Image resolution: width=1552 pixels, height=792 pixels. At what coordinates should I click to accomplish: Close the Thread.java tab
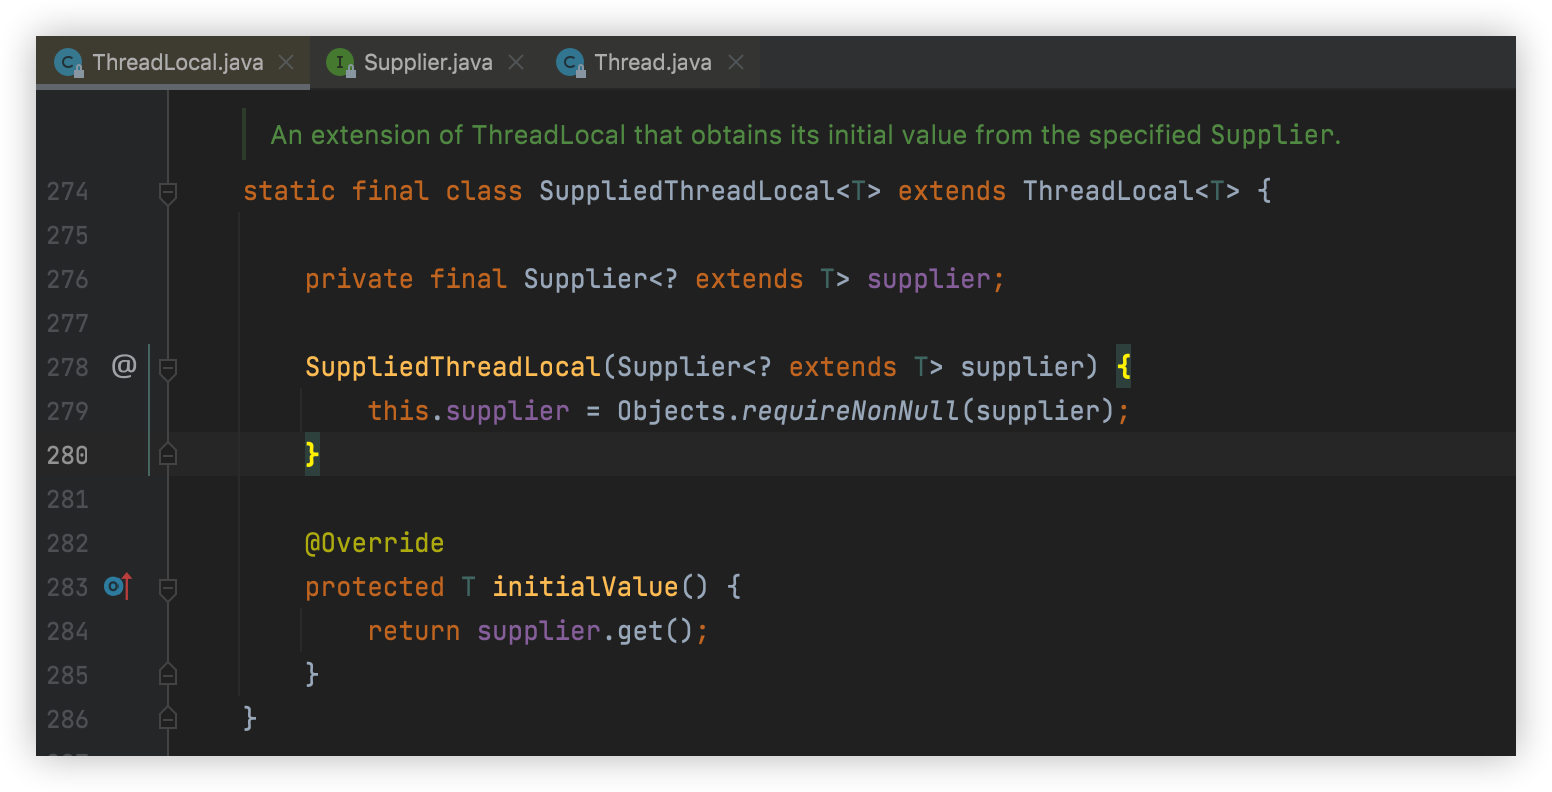click(x=736, y=63)
